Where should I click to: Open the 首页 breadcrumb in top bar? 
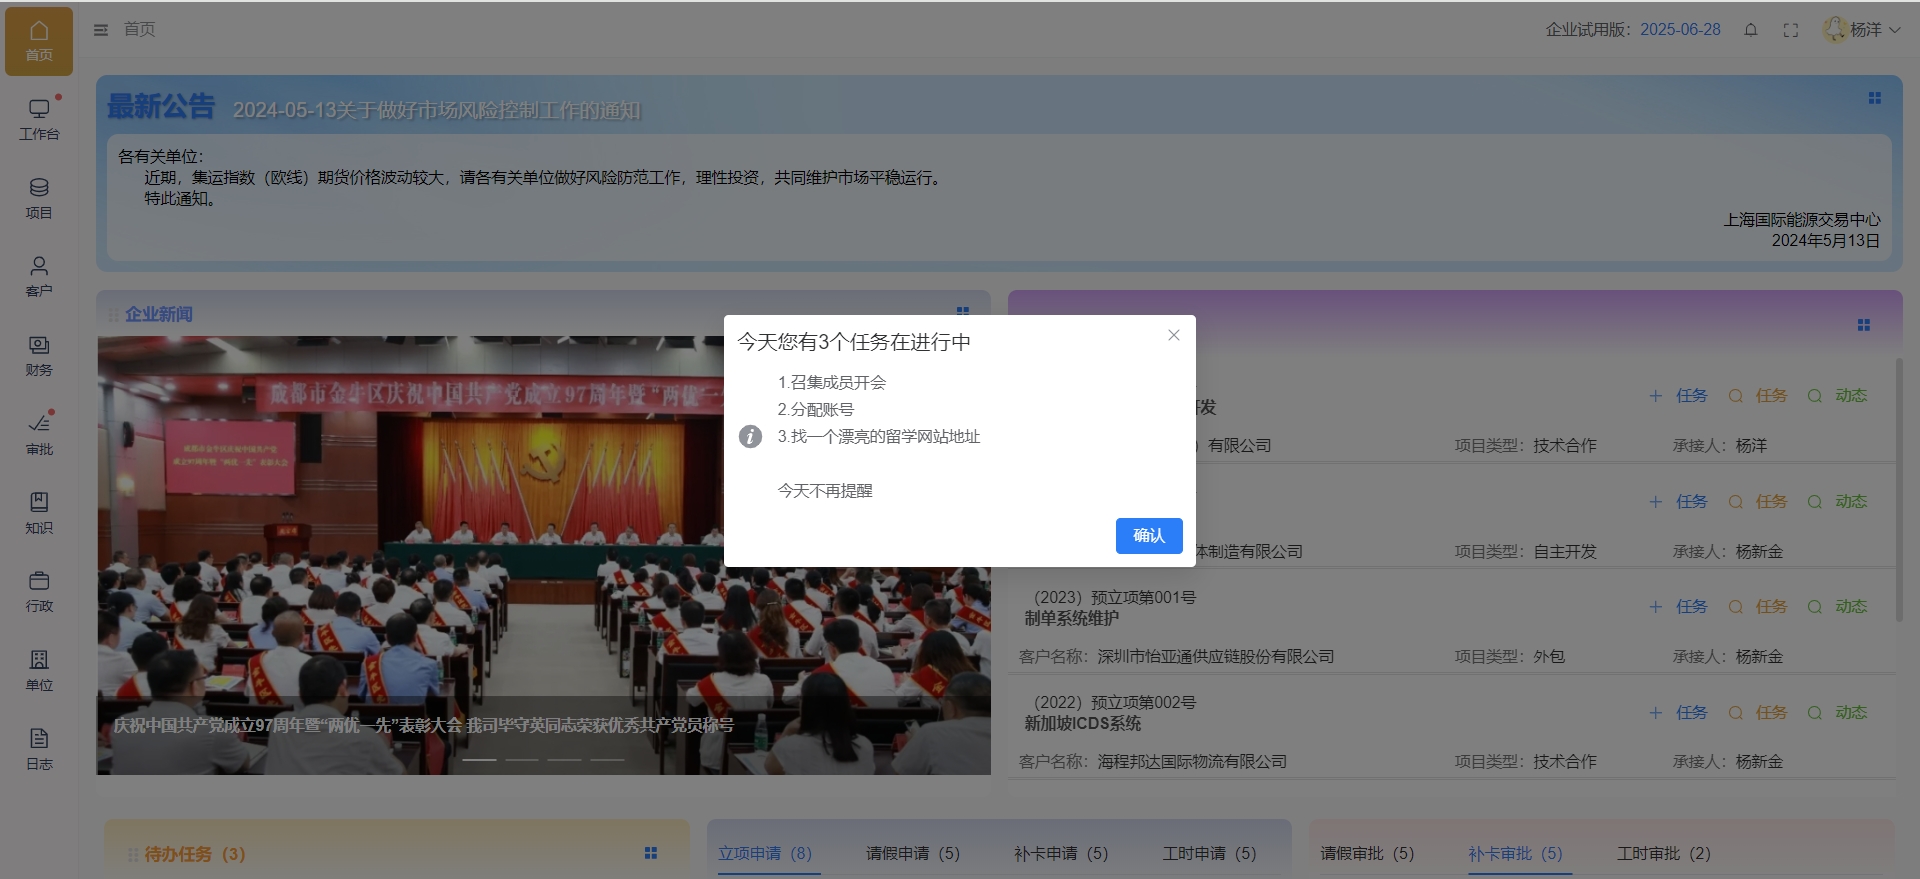(140, 30)
